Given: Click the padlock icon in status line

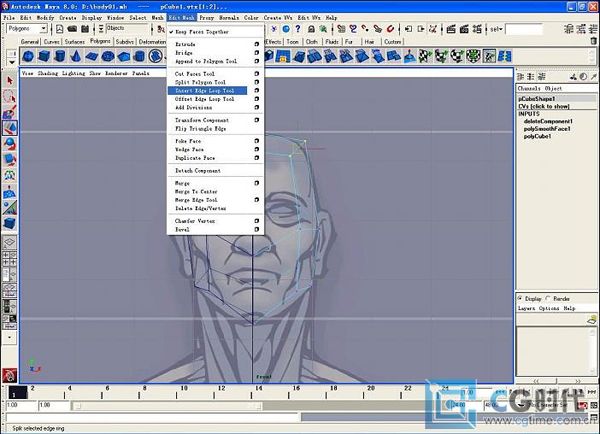Looking at the screenshot, I should coord(311,29).
